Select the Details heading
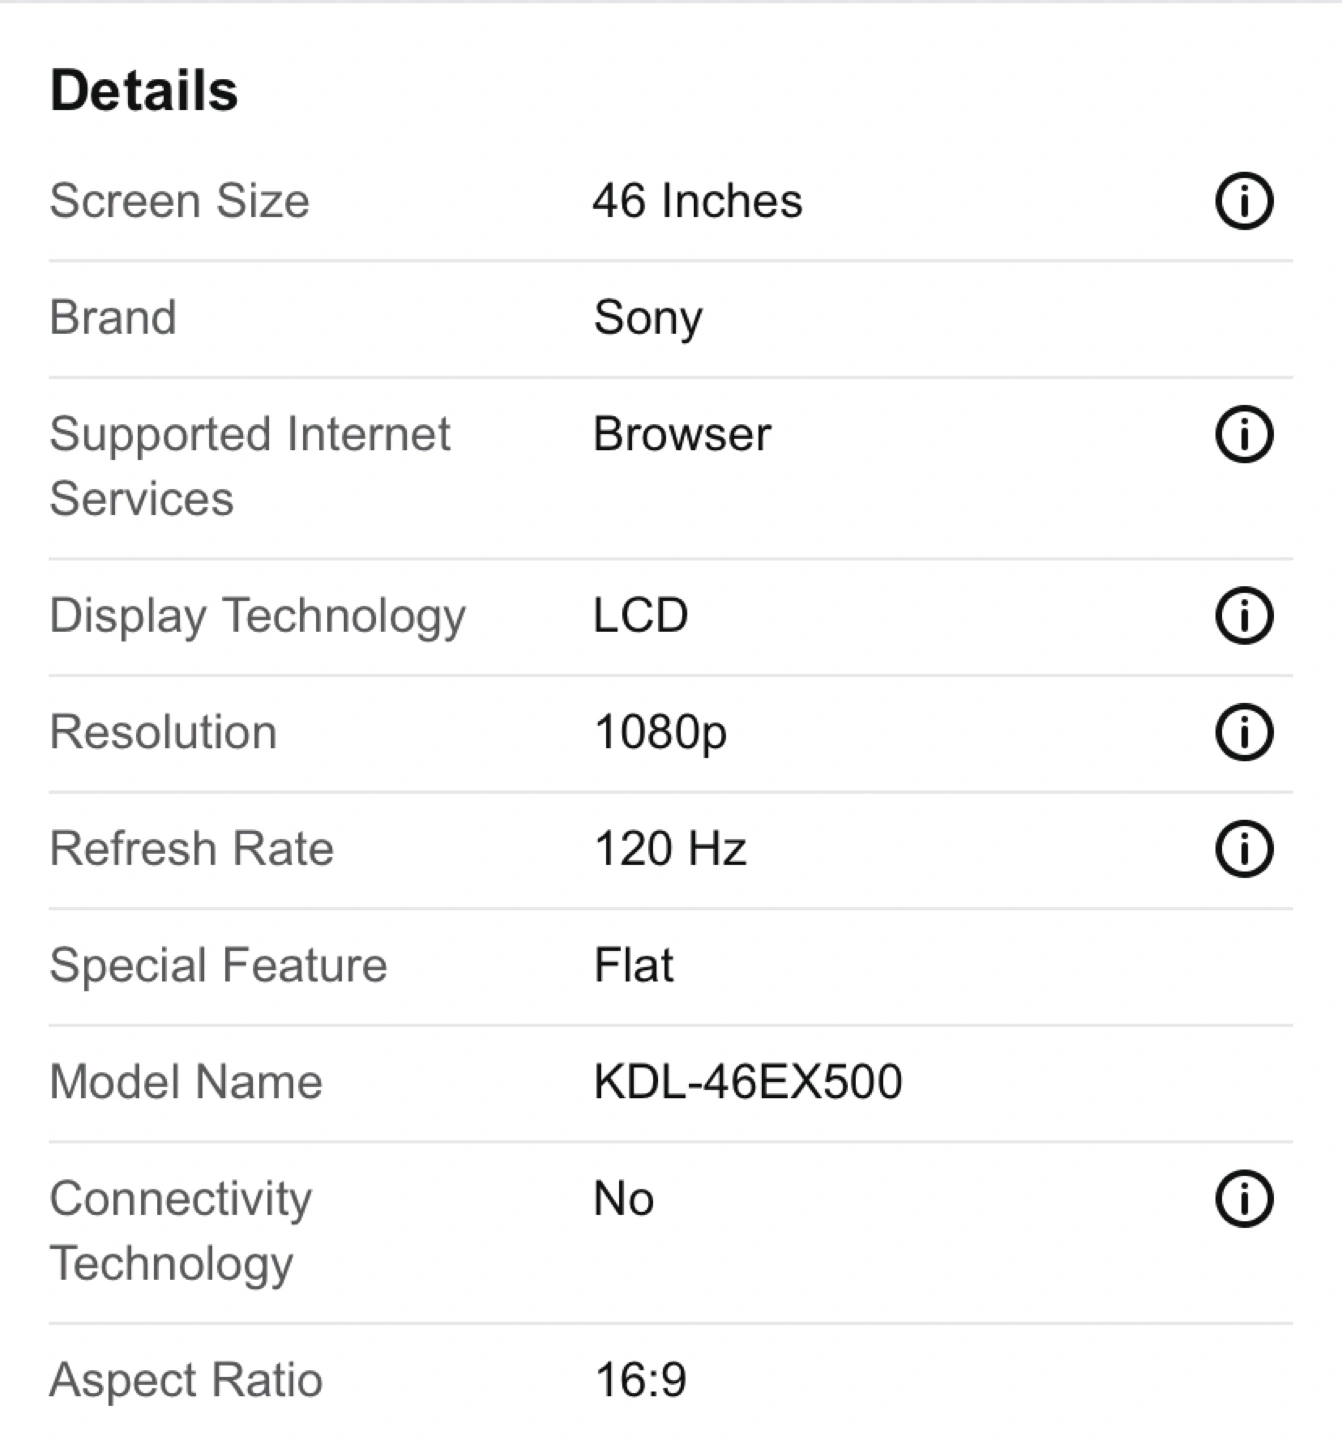Screen dimensions: 1342x1440 coord(144,91)
